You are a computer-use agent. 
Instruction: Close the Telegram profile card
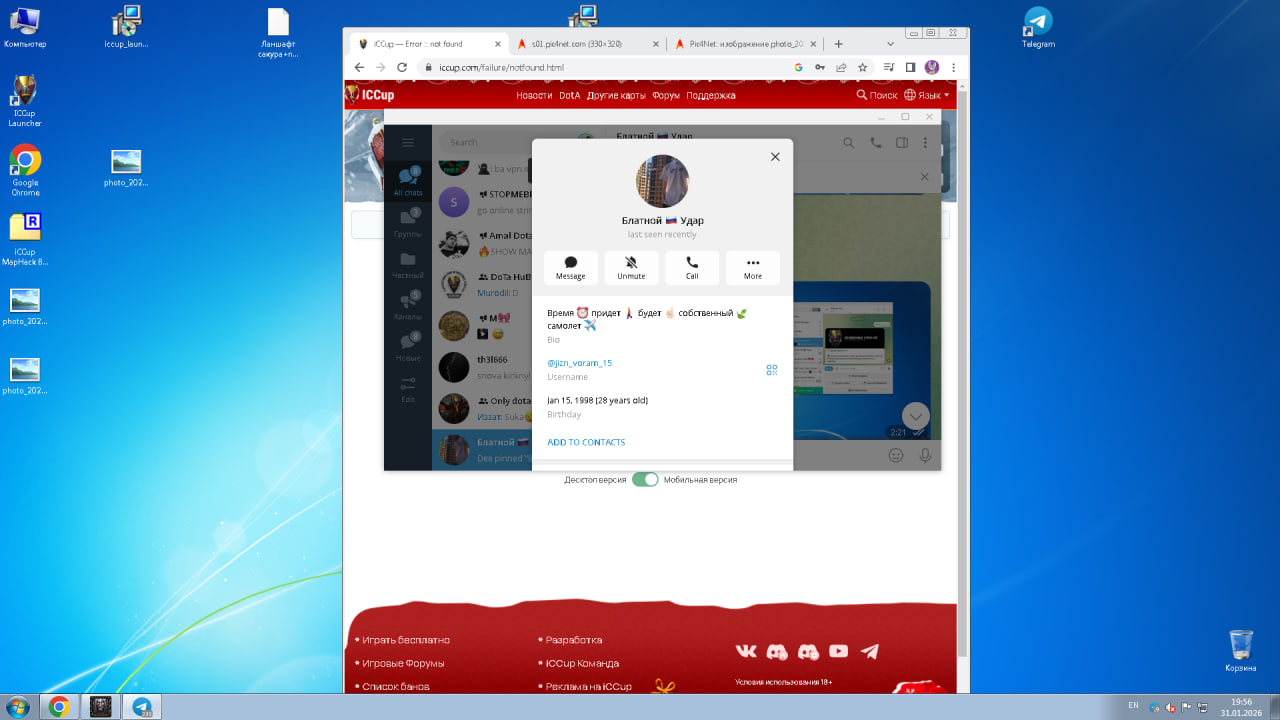pos(775,156)
